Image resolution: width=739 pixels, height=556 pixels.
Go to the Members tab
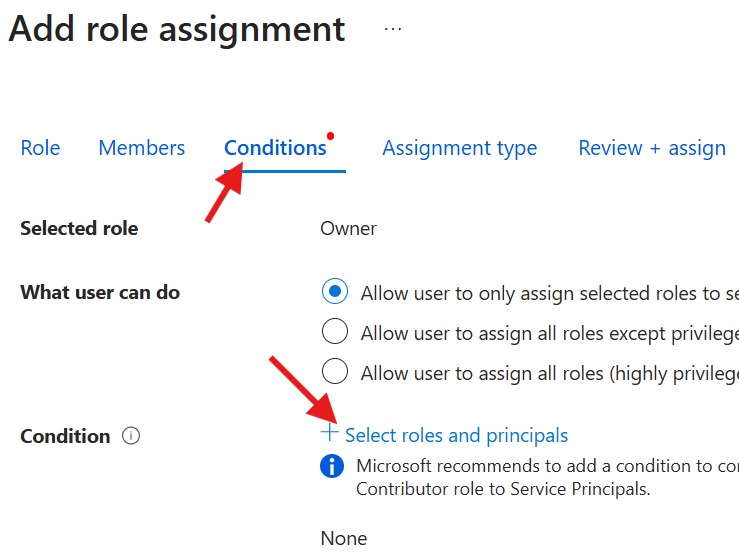[141, 148]
